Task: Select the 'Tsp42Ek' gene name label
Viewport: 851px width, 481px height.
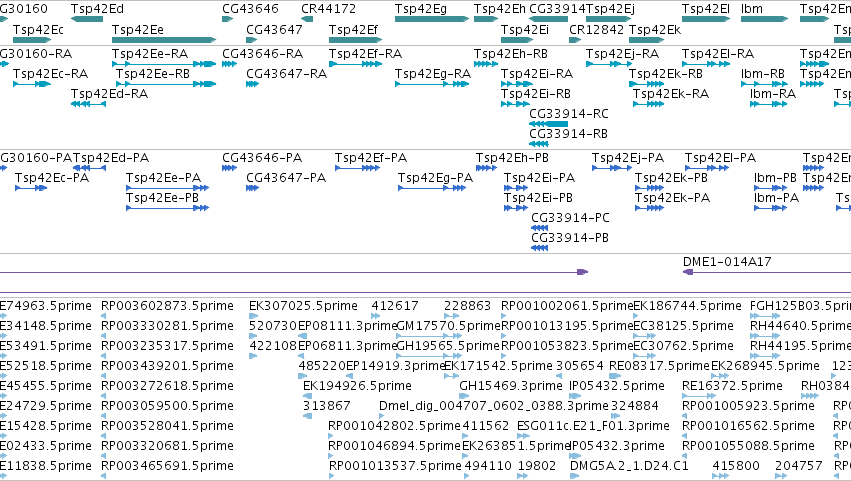Action: 655,30
